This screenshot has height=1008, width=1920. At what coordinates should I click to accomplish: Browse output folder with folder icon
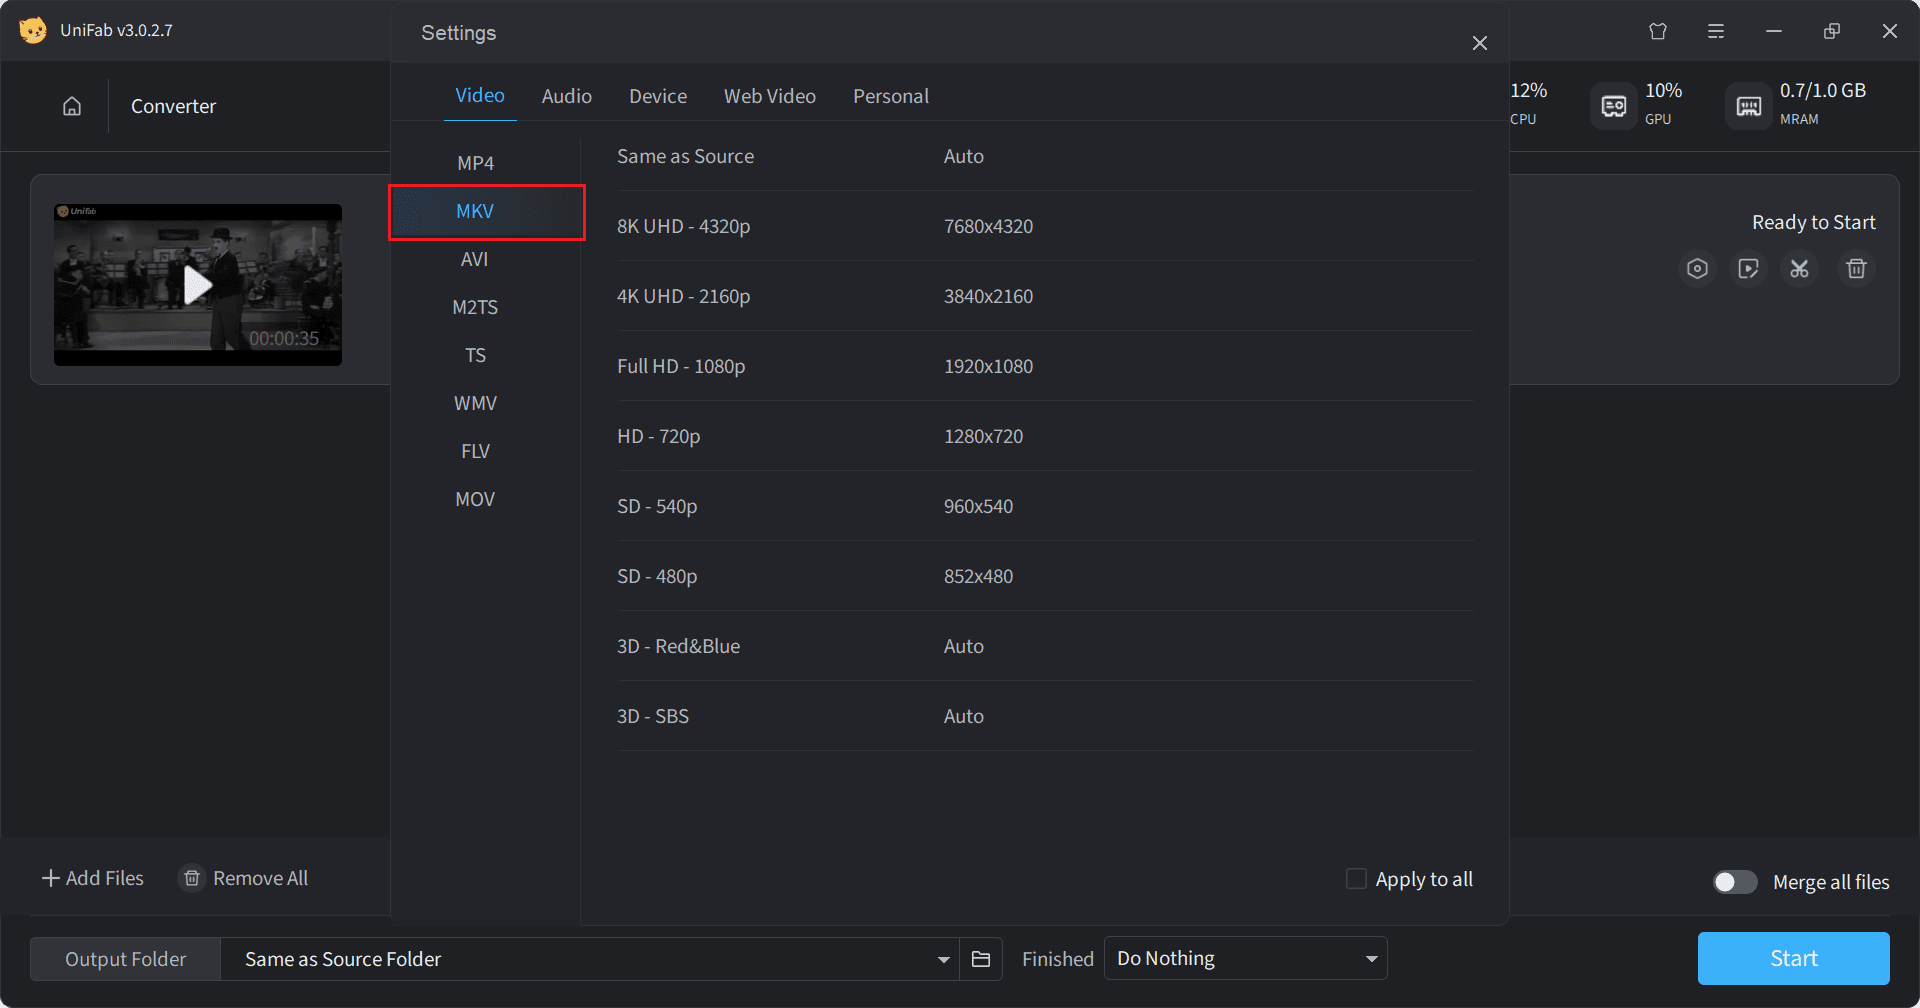(x=981, y=959)
